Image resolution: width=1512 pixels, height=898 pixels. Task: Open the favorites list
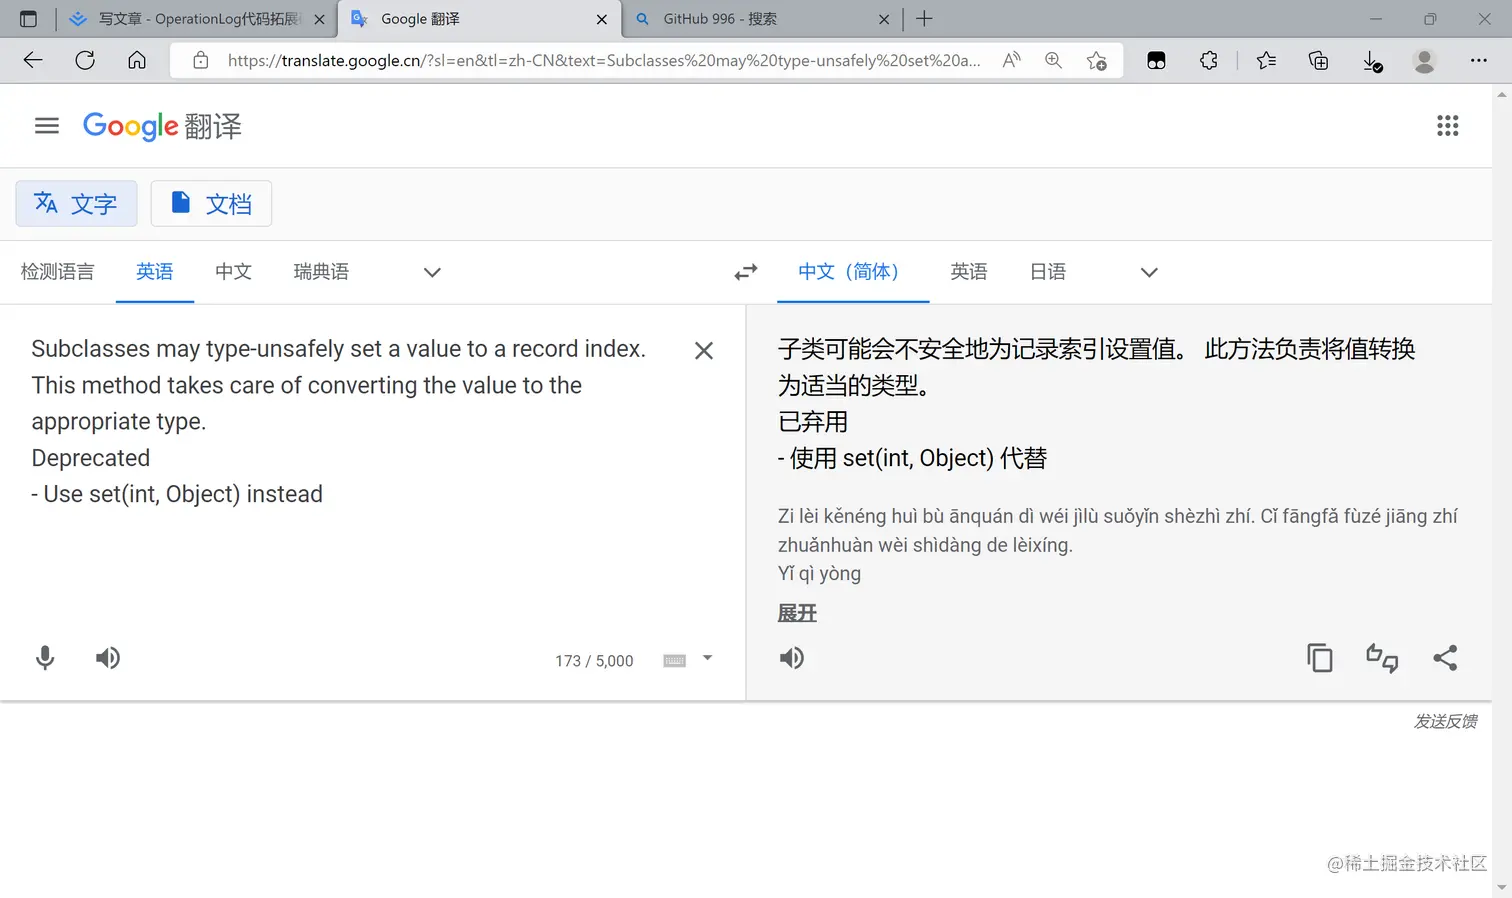1266,60
